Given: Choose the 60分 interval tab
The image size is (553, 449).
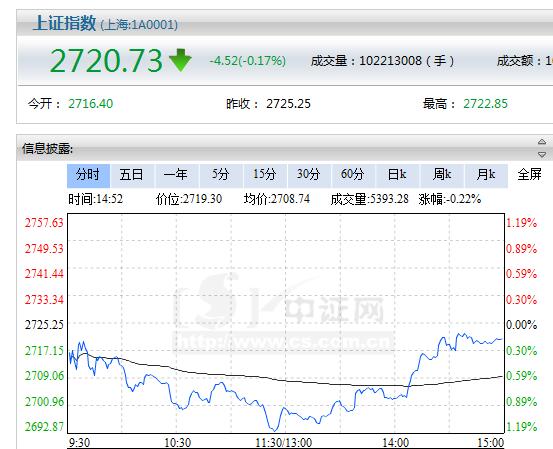Looking at the screenshot, I should click(x=353, y=175).
